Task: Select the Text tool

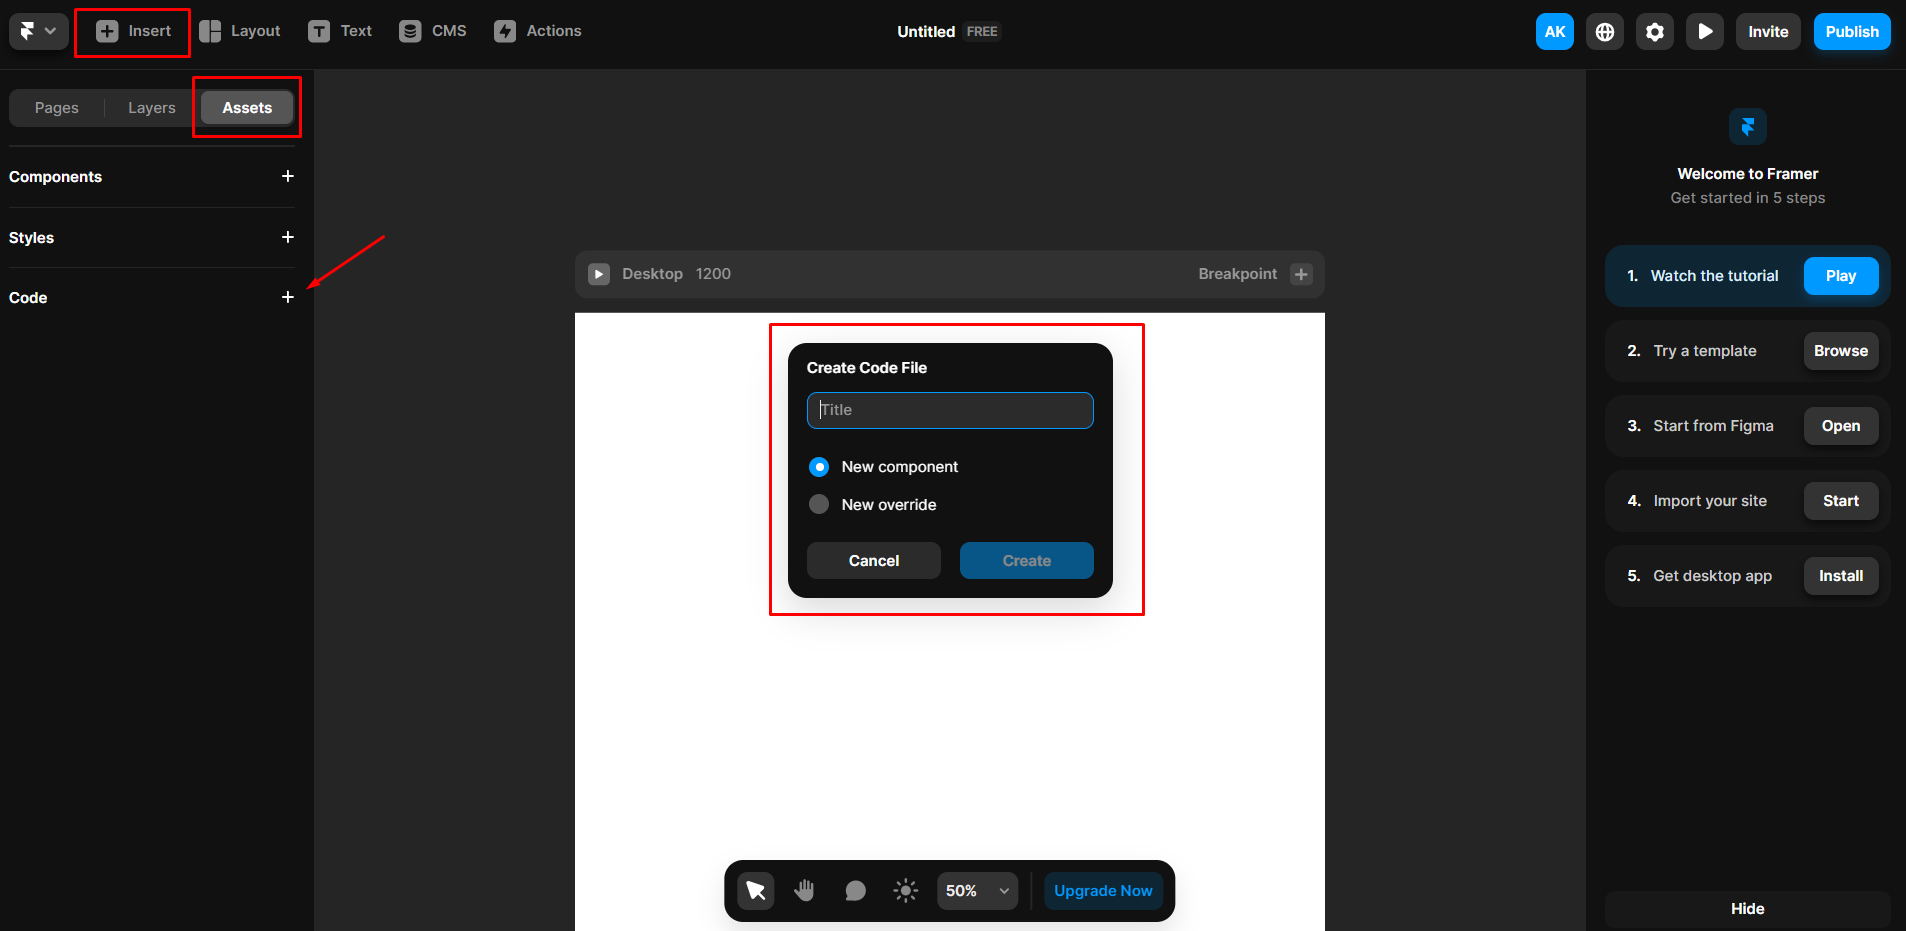Action: 340,31
